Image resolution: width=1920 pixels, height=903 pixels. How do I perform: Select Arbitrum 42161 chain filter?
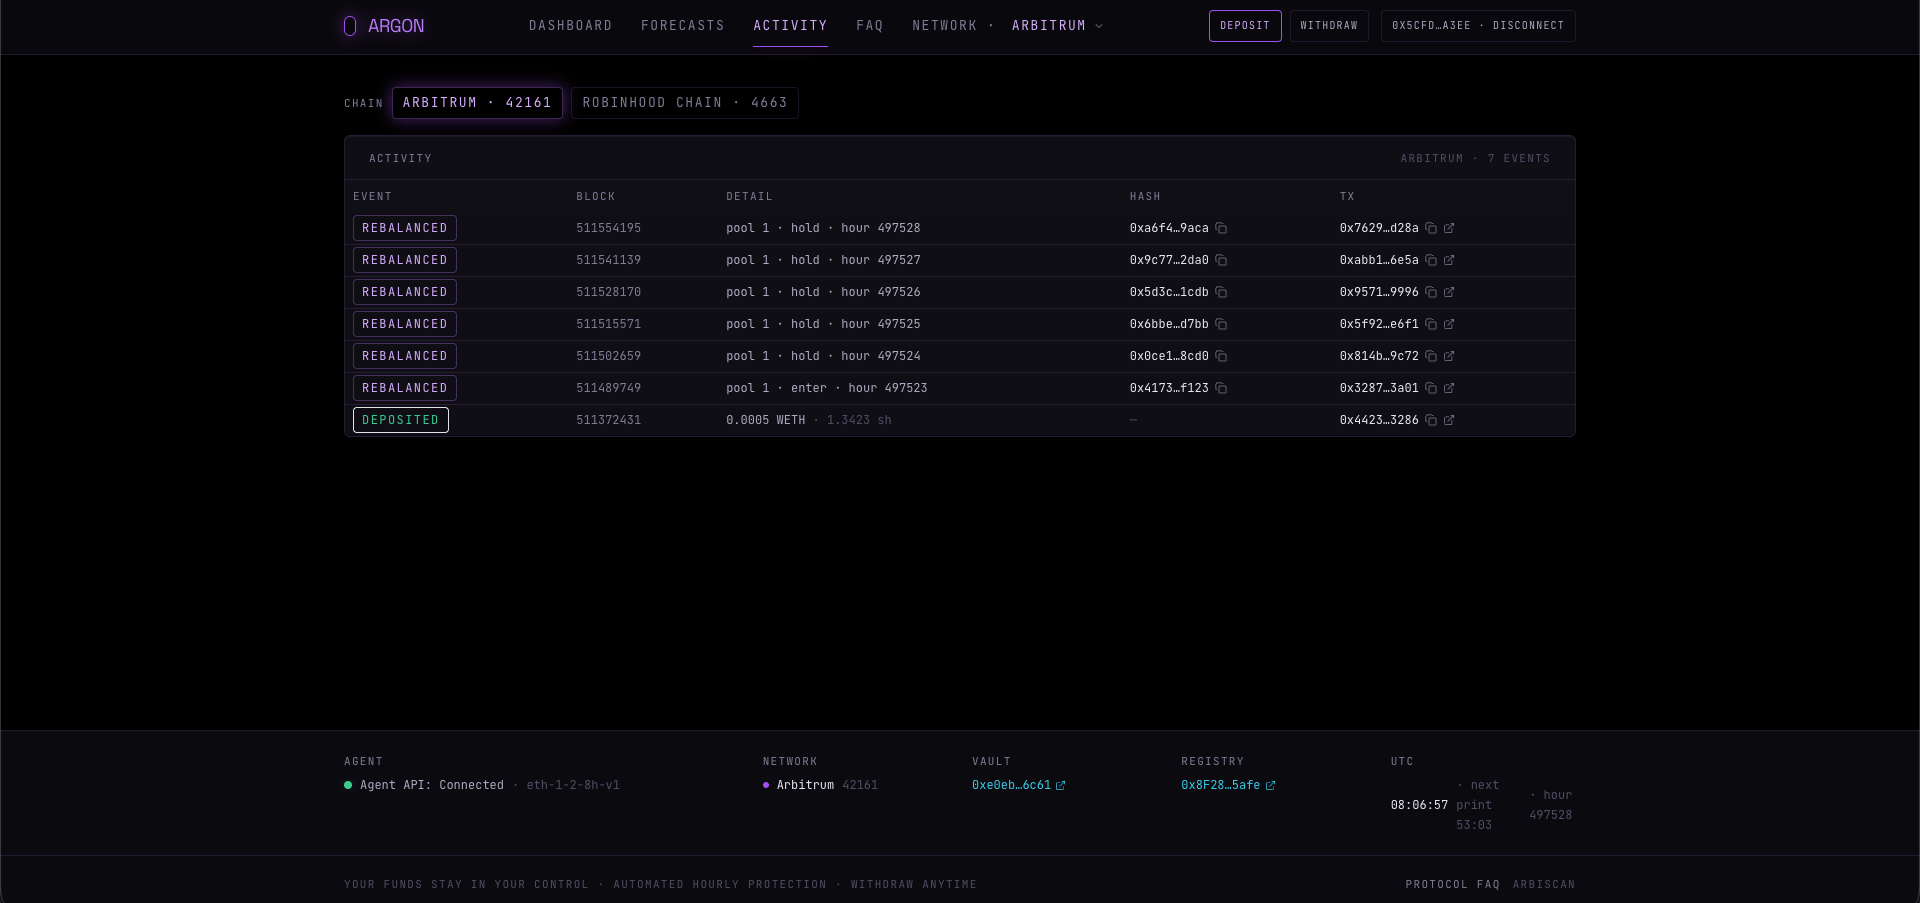click(x=477, y=103)
